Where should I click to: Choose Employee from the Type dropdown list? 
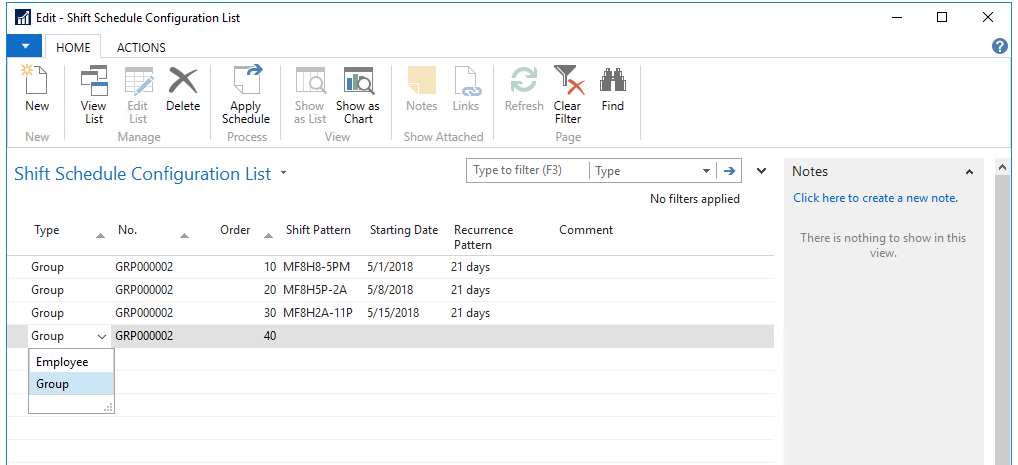[62, 362]
